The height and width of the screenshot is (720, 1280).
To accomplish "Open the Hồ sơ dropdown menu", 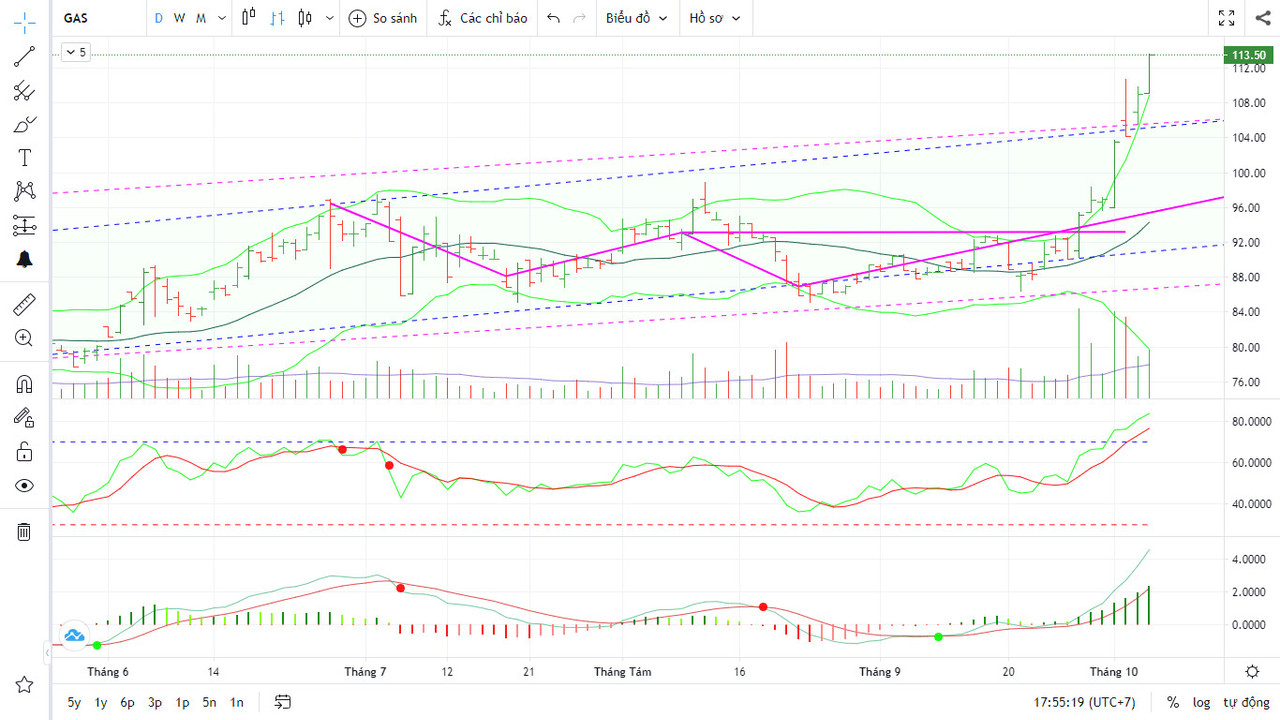I will (714, 18).
